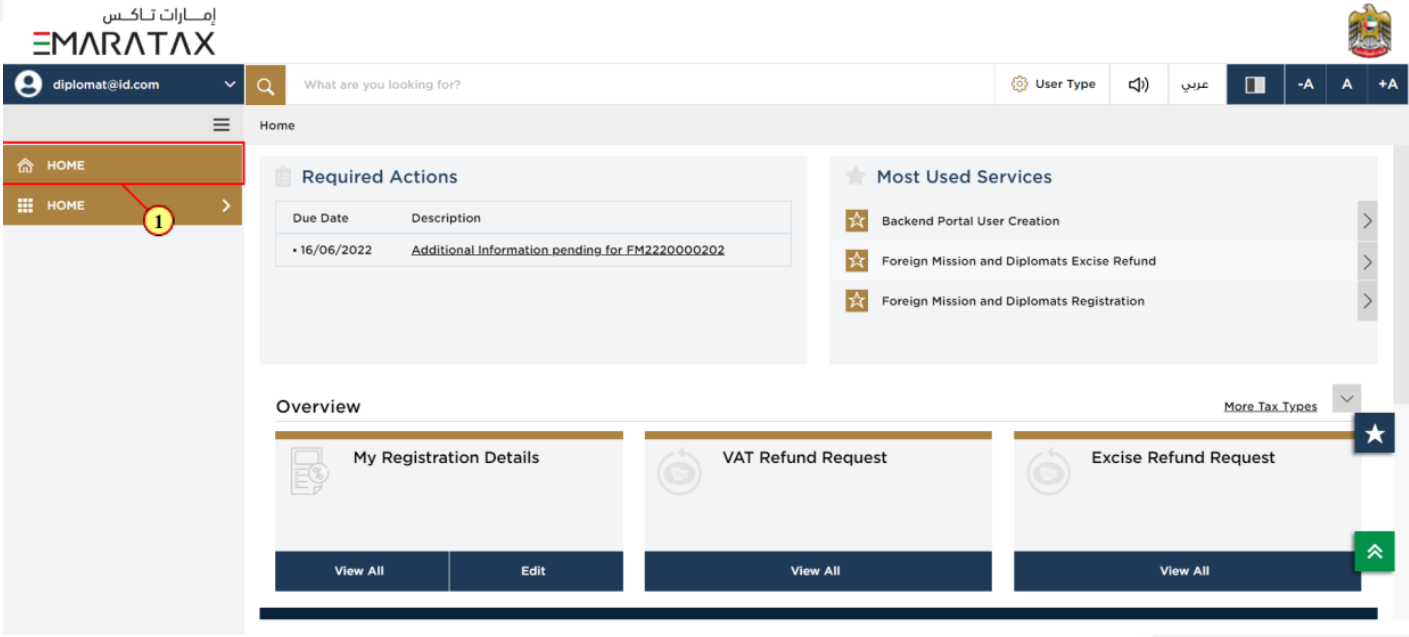The width and height of the screenshot is (1409, 637).
Task: Collapse Overview with the down chevron
Action: click(x=1346, y=398)
